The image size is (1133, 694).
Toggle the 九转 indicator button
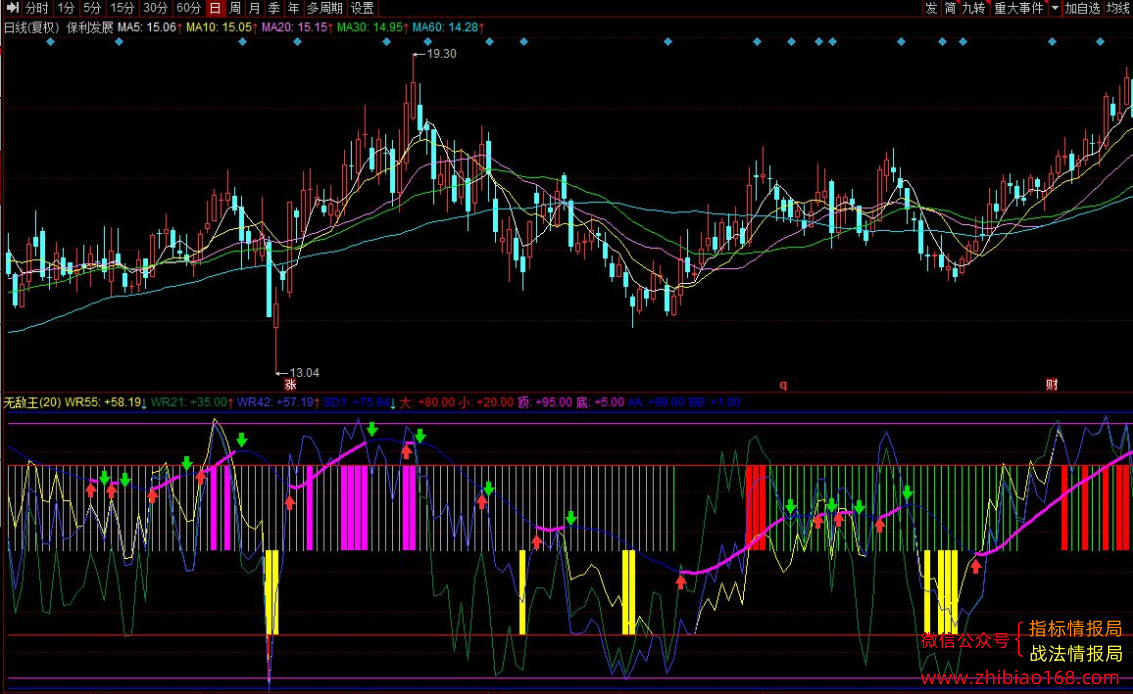click(x=973, y=8)
